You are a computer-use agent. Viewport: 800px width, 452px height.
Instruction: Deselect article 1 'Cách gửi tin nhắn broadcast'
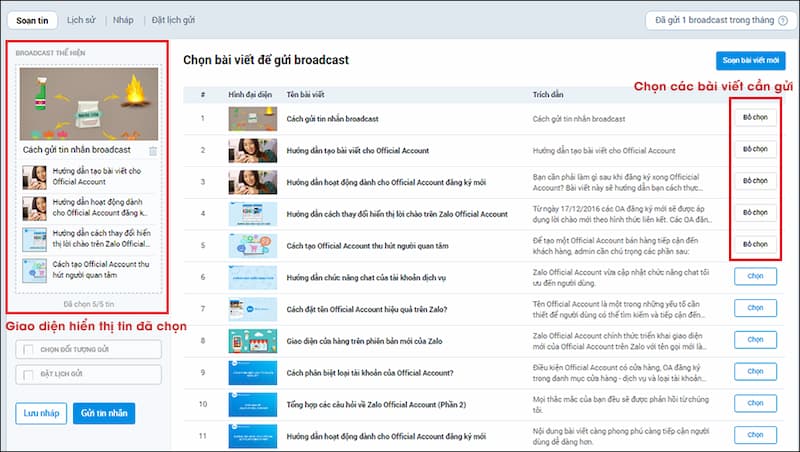click(x=755, y=117)
